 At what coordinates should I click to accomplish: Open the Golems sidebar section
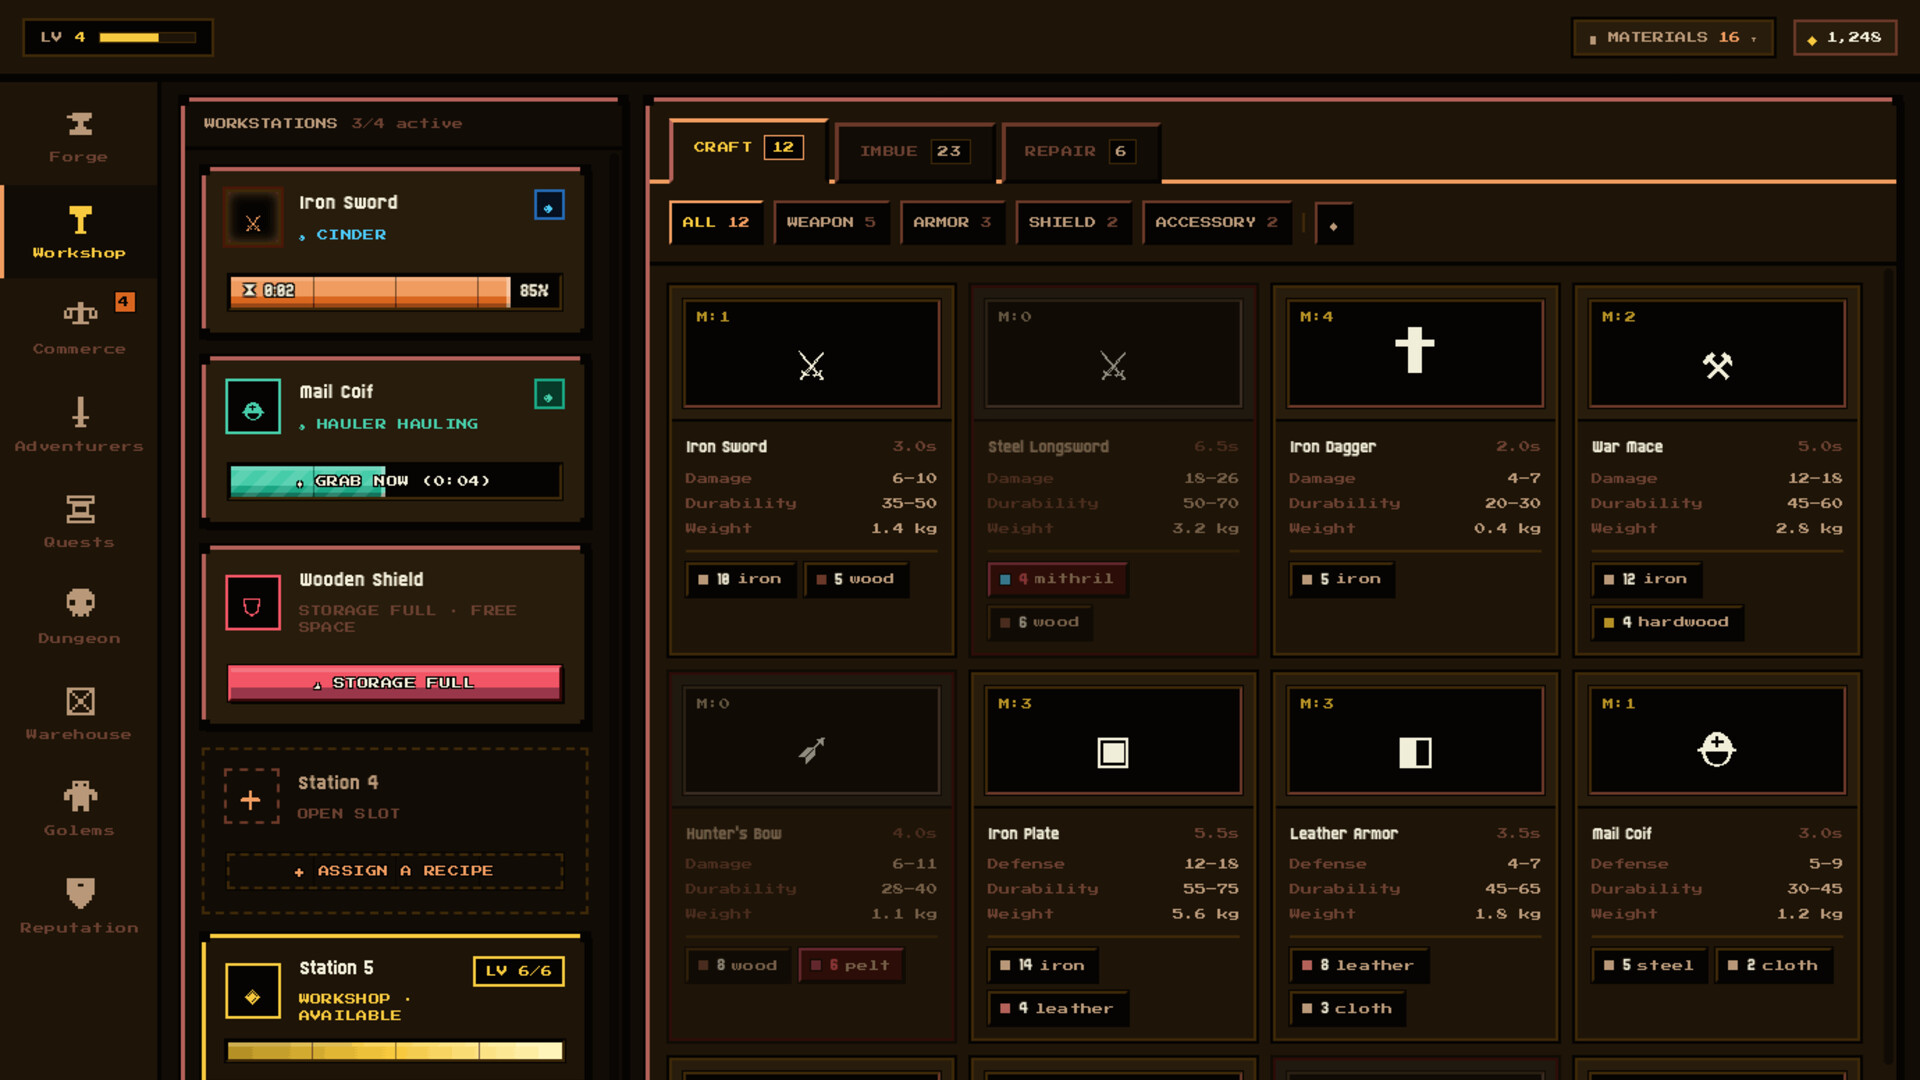pos(79,810)
